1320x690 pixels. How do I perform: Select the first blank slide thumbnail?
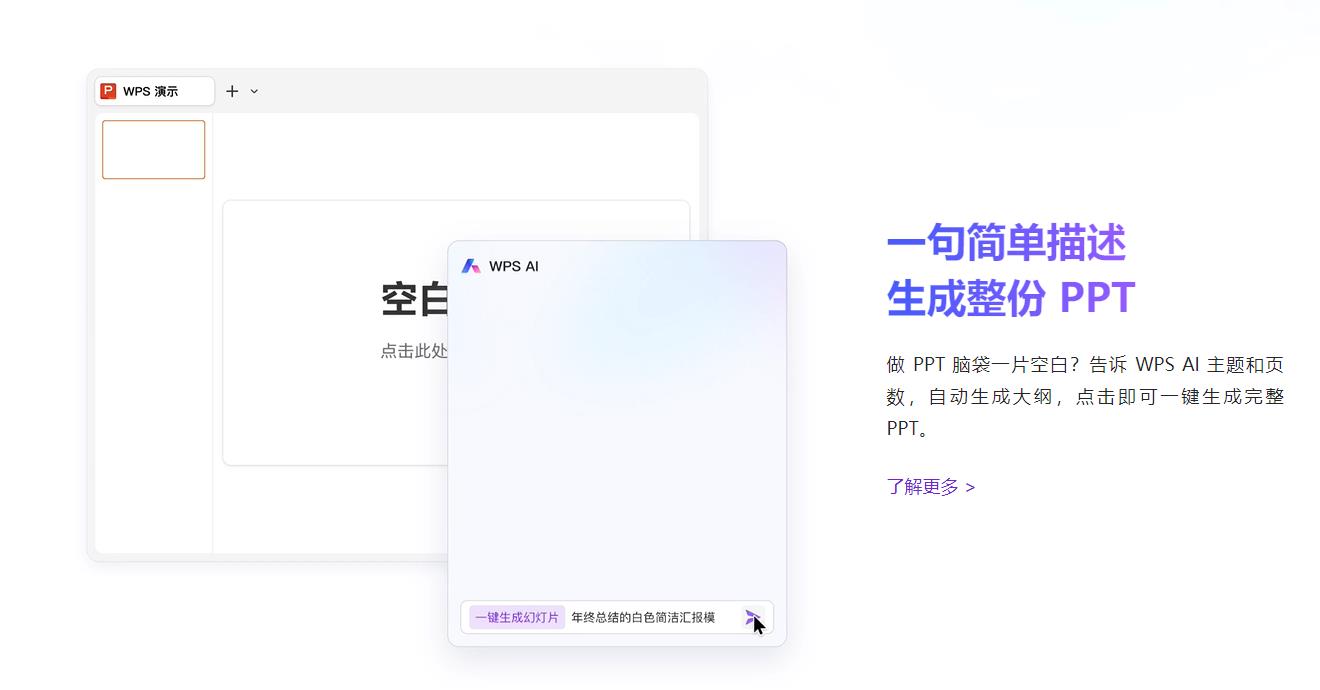pos(154,150)
